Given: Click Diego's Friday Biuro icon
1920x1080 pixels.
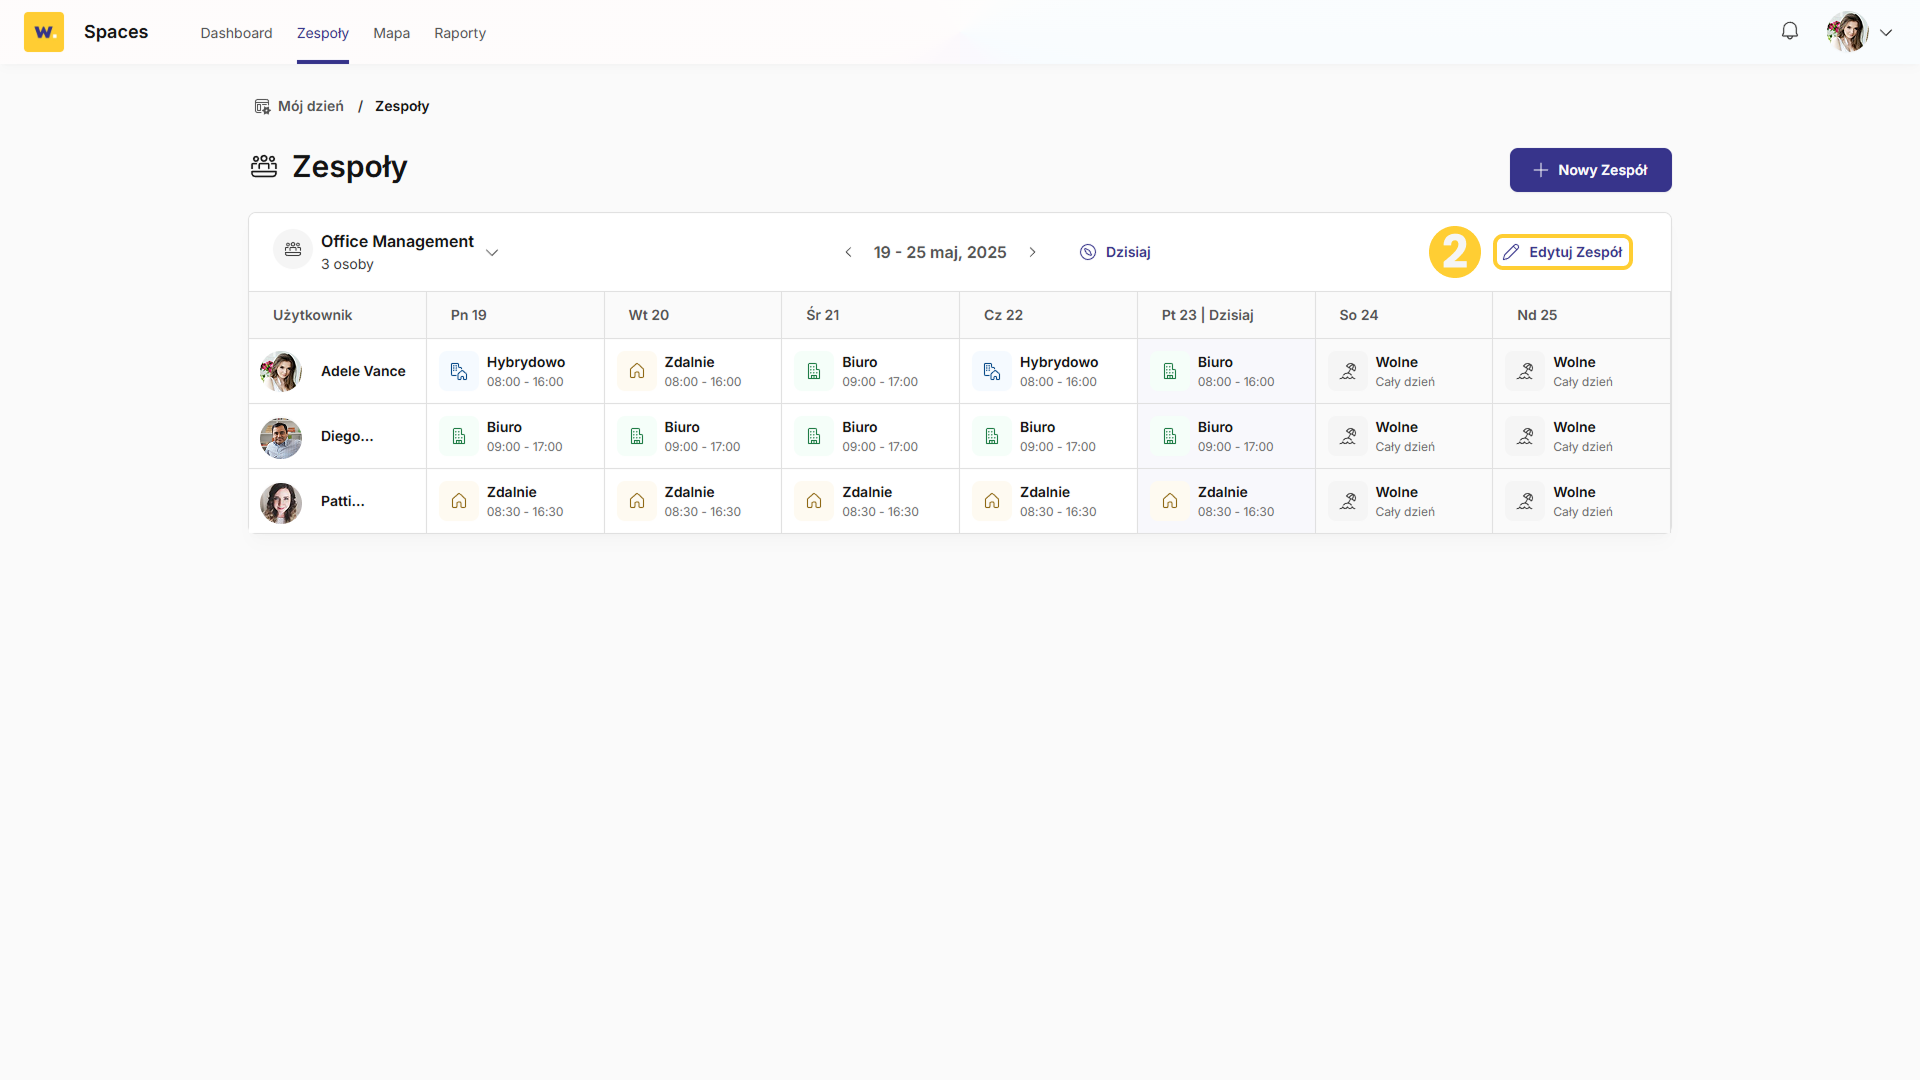Looking at the screenshot, I should pyautogui.click(x=1170, y=436).
